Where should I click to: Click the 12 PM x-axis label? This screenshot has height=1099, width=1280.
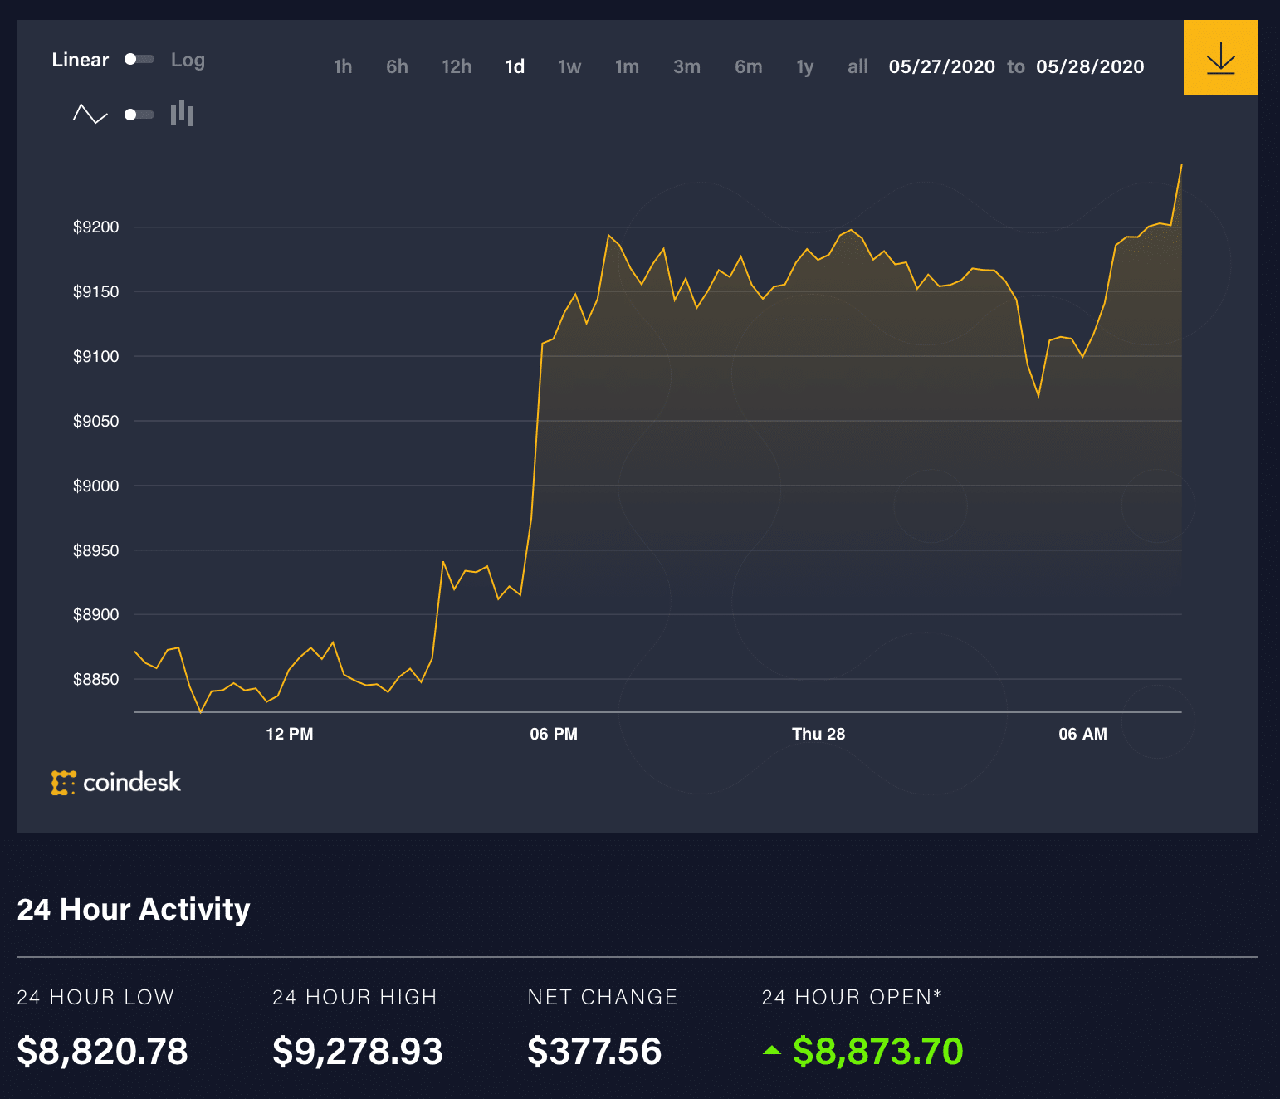[x=289, y=734]
